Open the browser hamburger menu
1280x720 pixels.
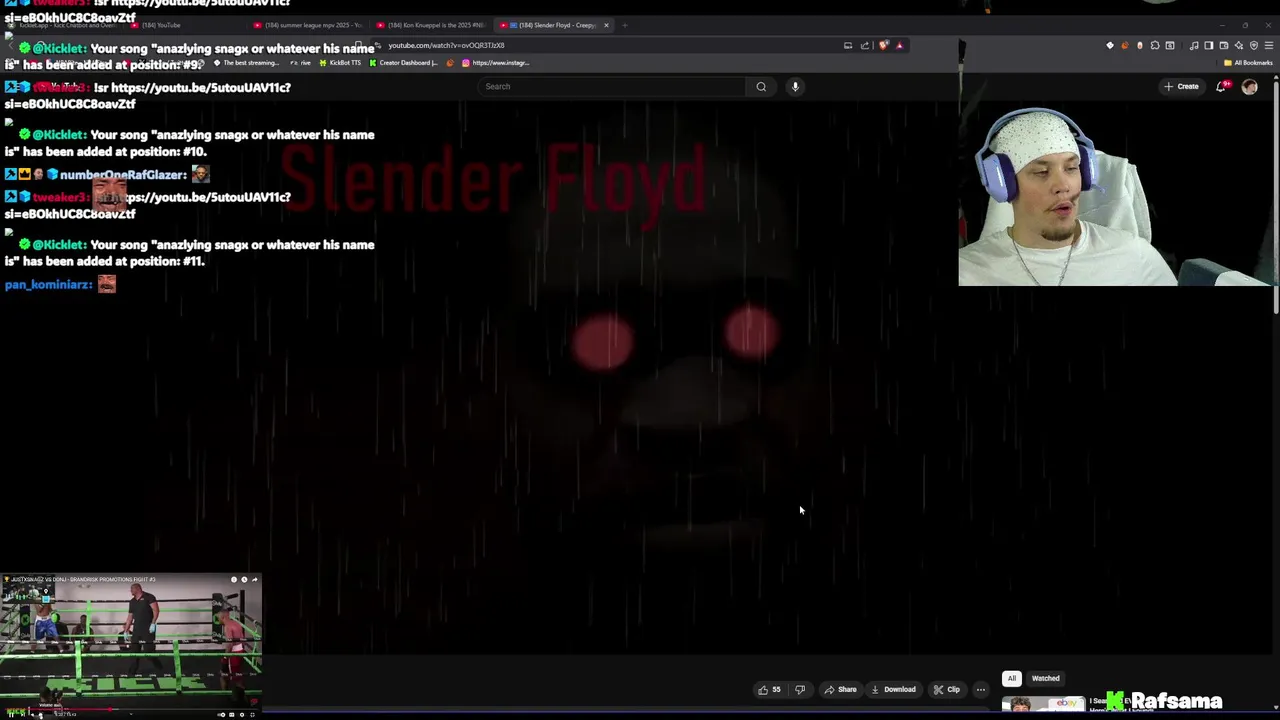[x=1269, y=45]
